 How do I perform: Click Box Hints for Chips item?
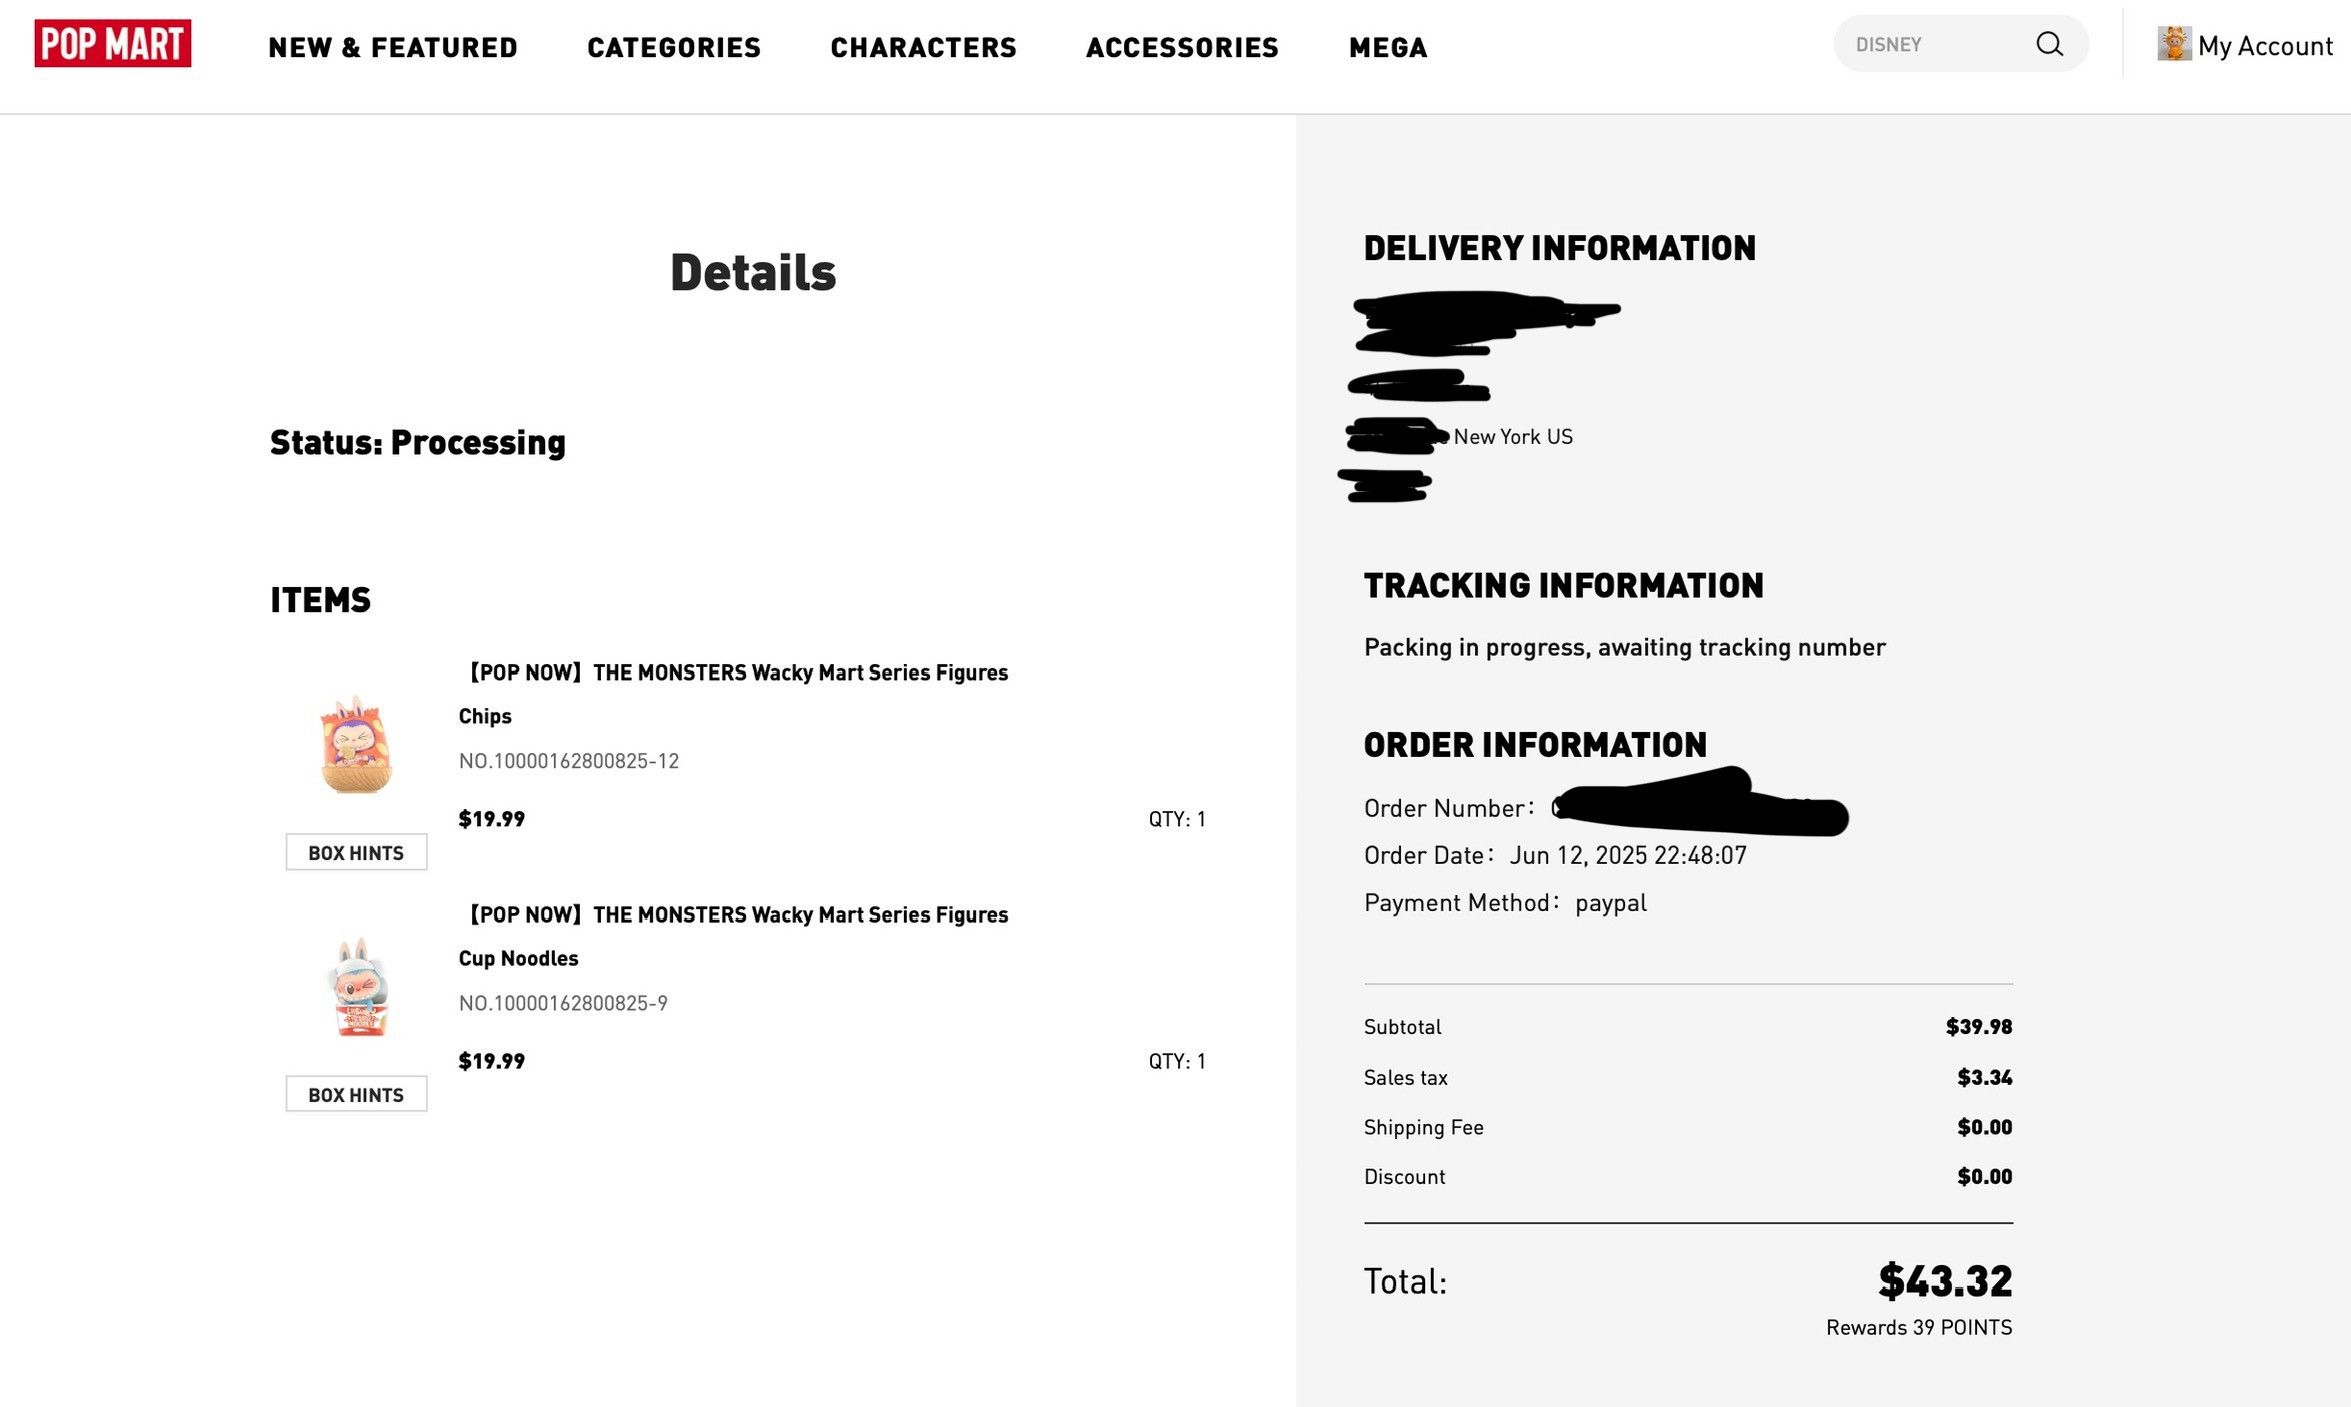356,852
